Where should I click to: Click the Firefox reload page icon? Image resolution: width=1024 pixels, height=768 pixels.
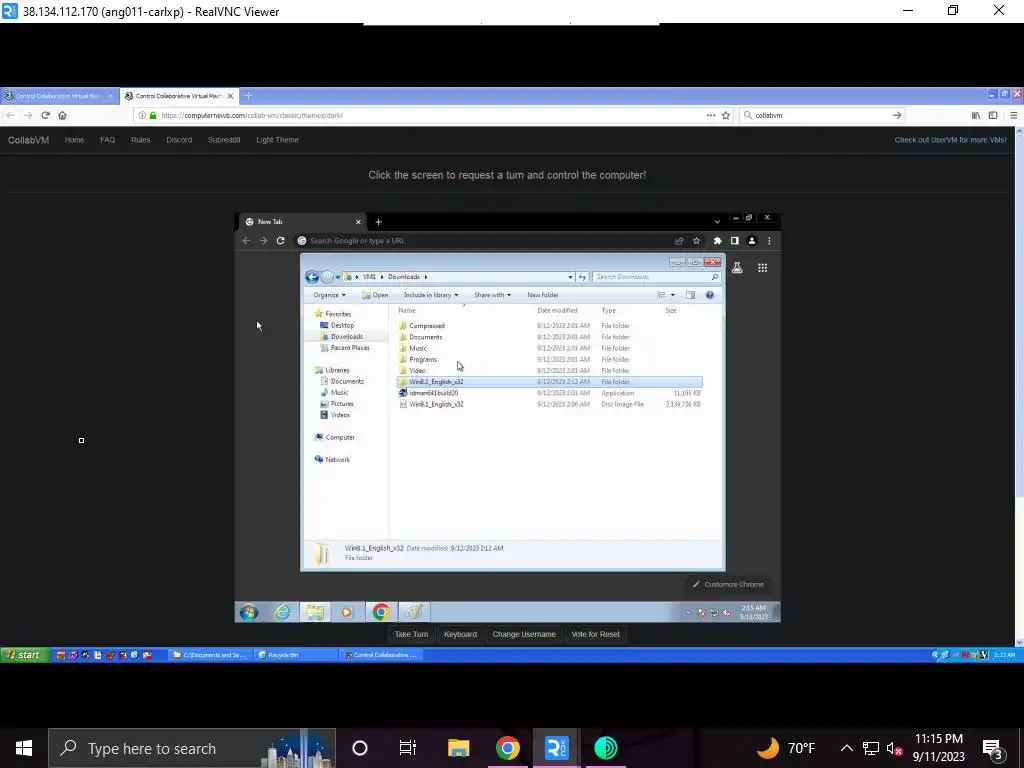[45, 116]
